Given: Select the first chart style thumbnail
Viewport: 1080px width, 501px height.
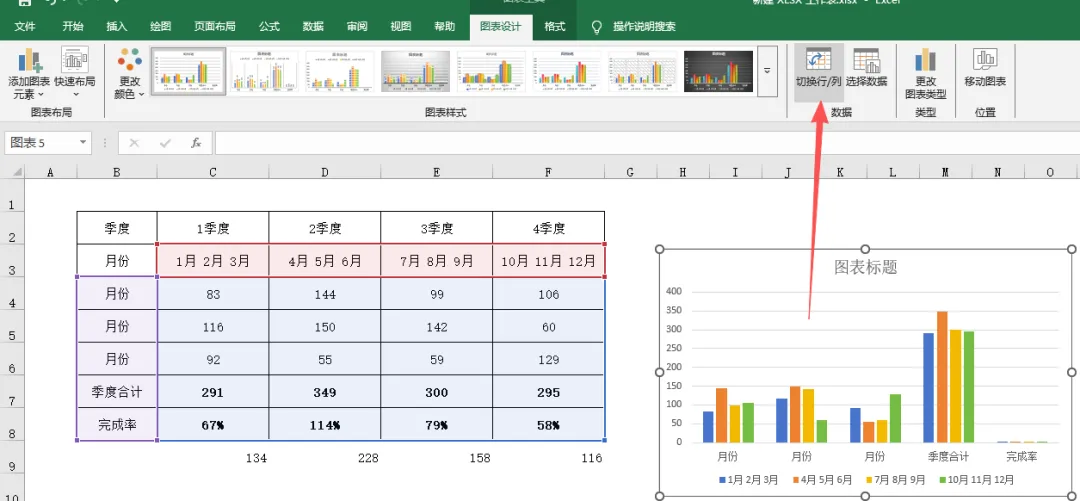Looking at the screenshot, I should click(188, 72).
